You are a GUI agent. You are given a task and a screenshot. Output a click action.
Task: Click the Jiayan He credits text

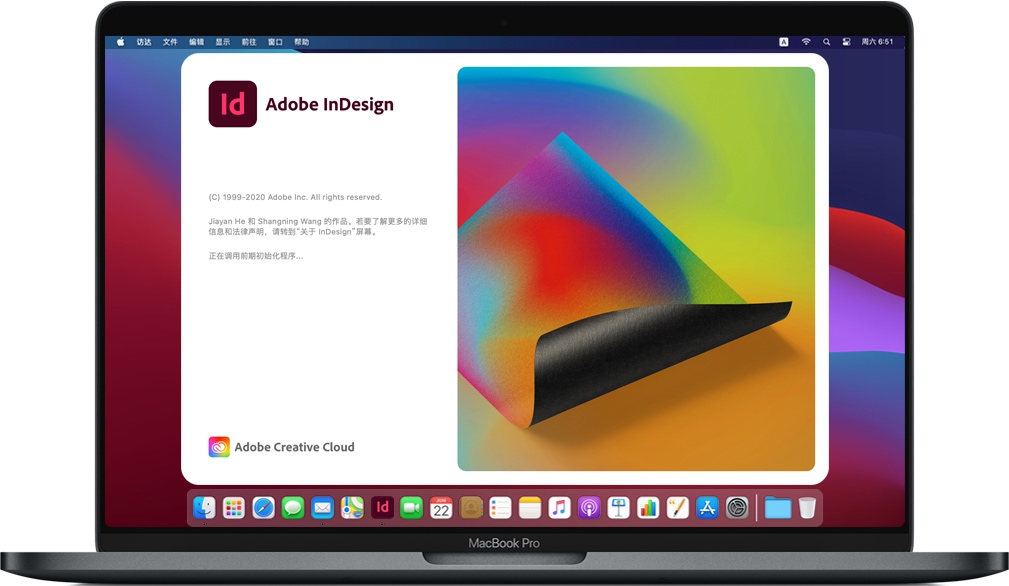coord(318,226)
